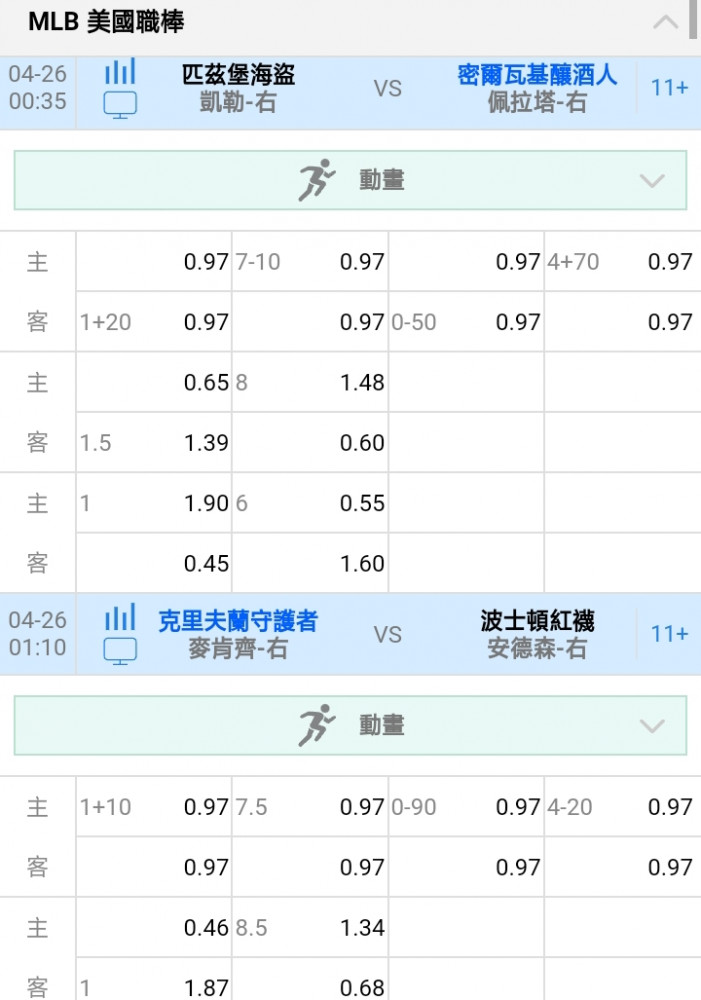Click pitcher name 佩拉塔-右
The width and height of the screenshot is (701, 1000).
[537, 102]
